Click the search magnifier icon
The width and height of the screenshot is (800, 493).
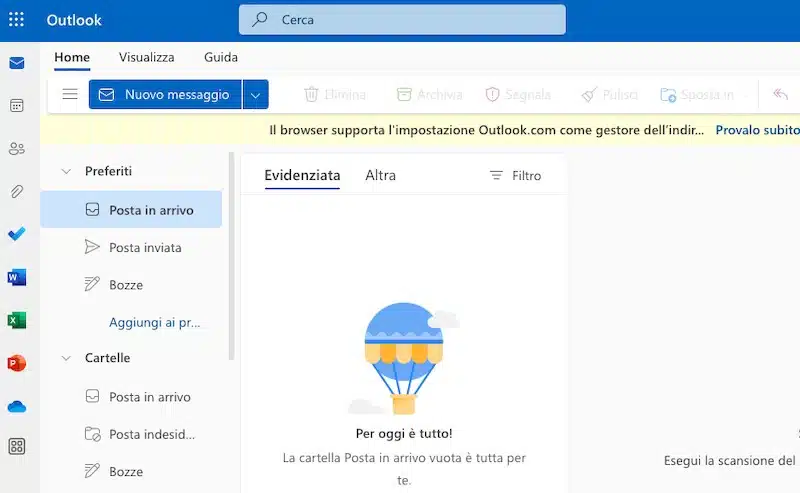click(259, 19)
